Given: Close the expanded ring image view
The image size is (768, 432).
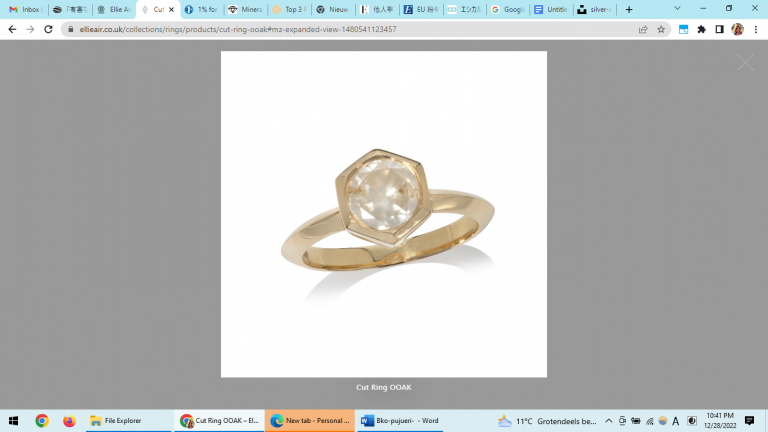Looking at the screenshot, I should [x=745, y=63].
